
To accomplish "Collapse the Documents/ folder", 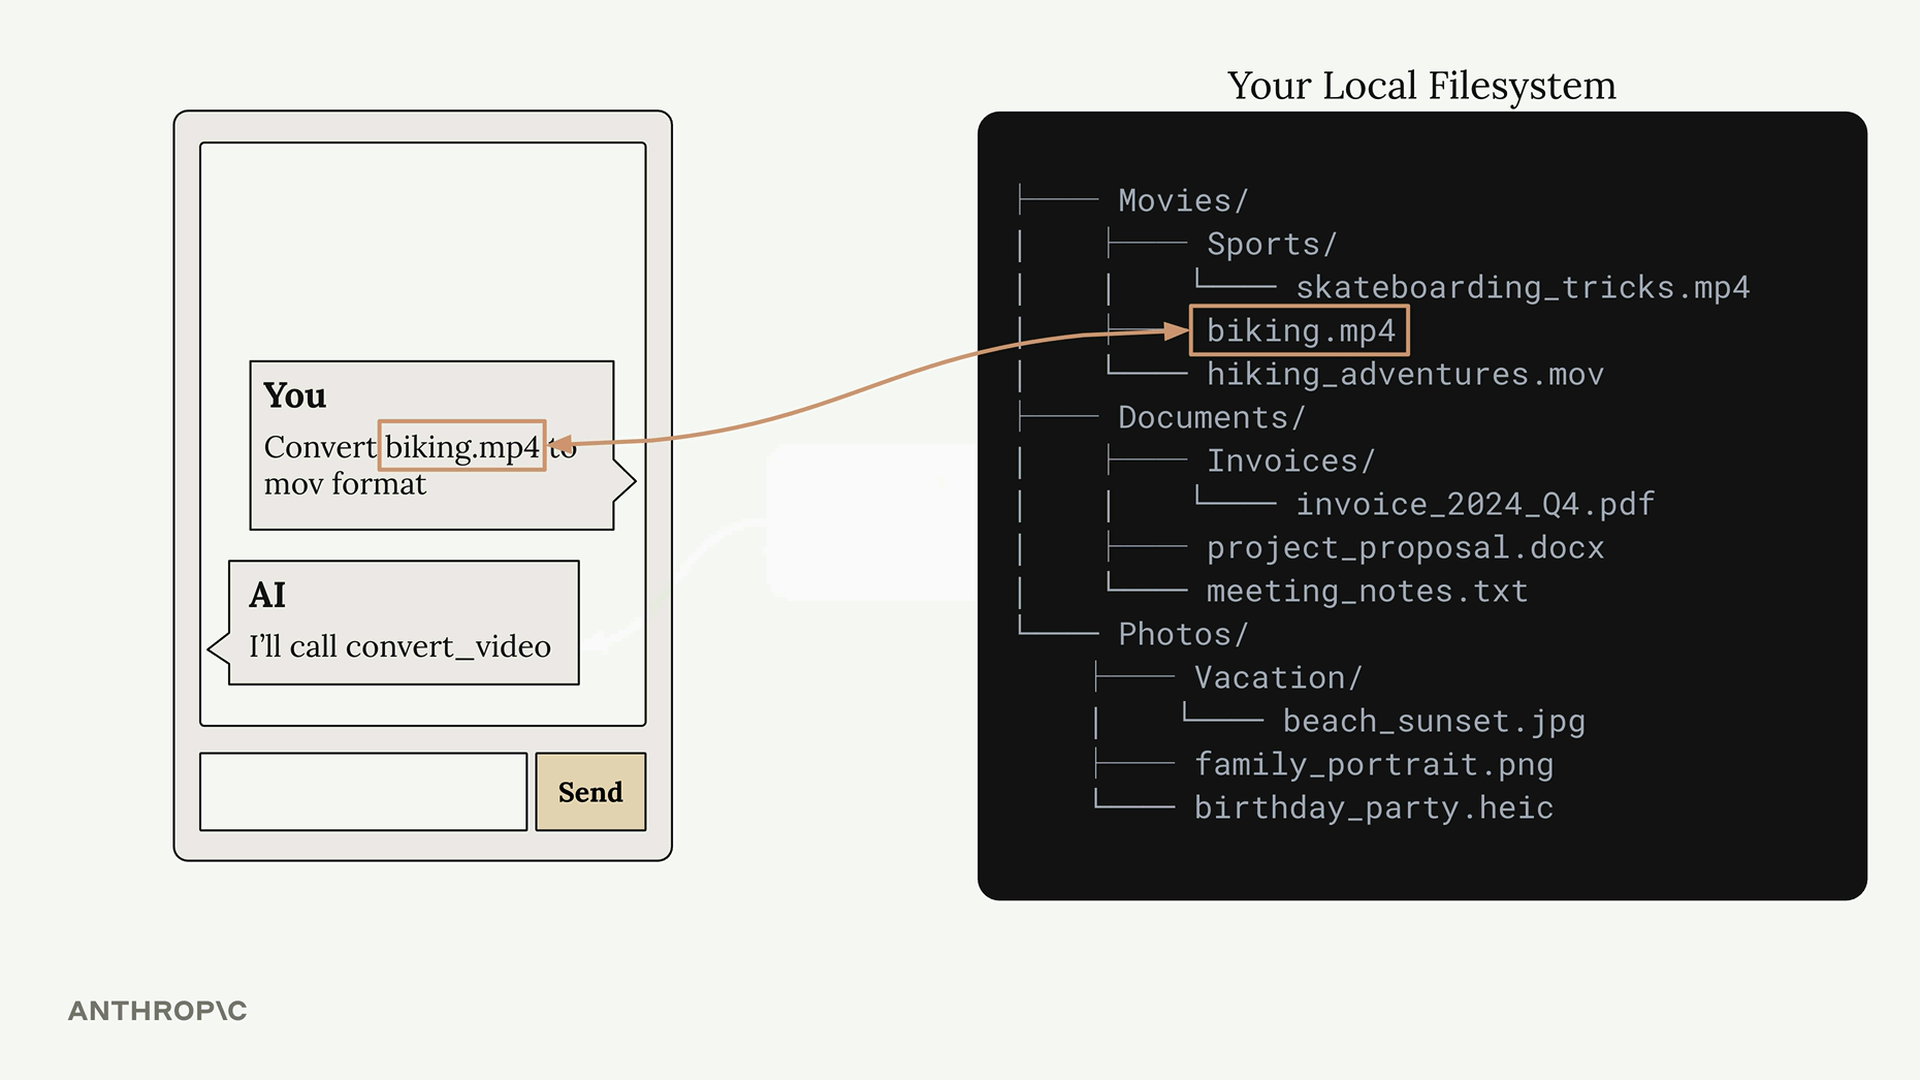I will point(1210,418).
